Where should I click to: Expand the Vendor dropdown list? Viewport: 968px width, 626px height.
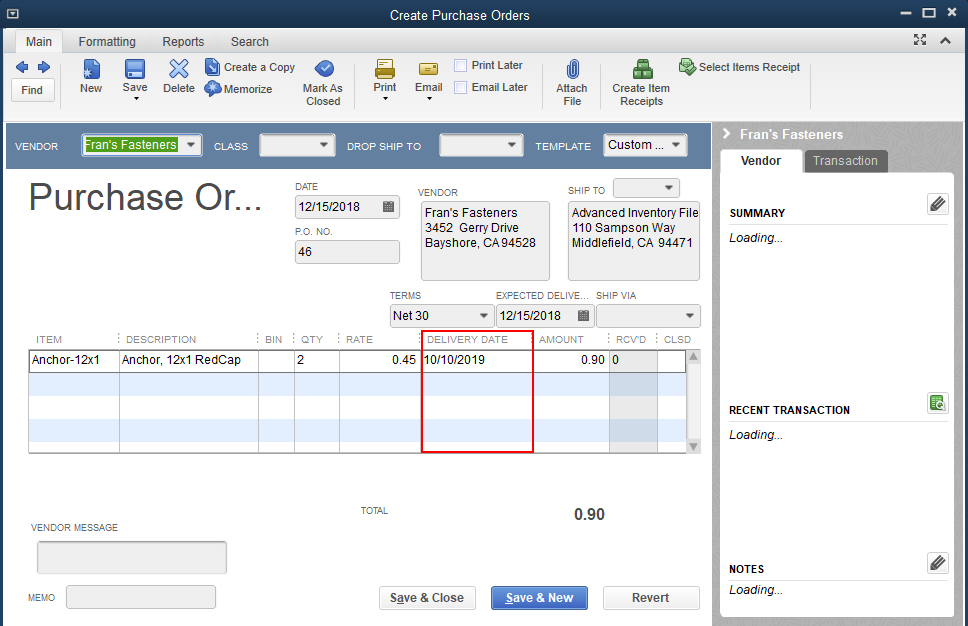pyautogui.click(x=192, y=145)
